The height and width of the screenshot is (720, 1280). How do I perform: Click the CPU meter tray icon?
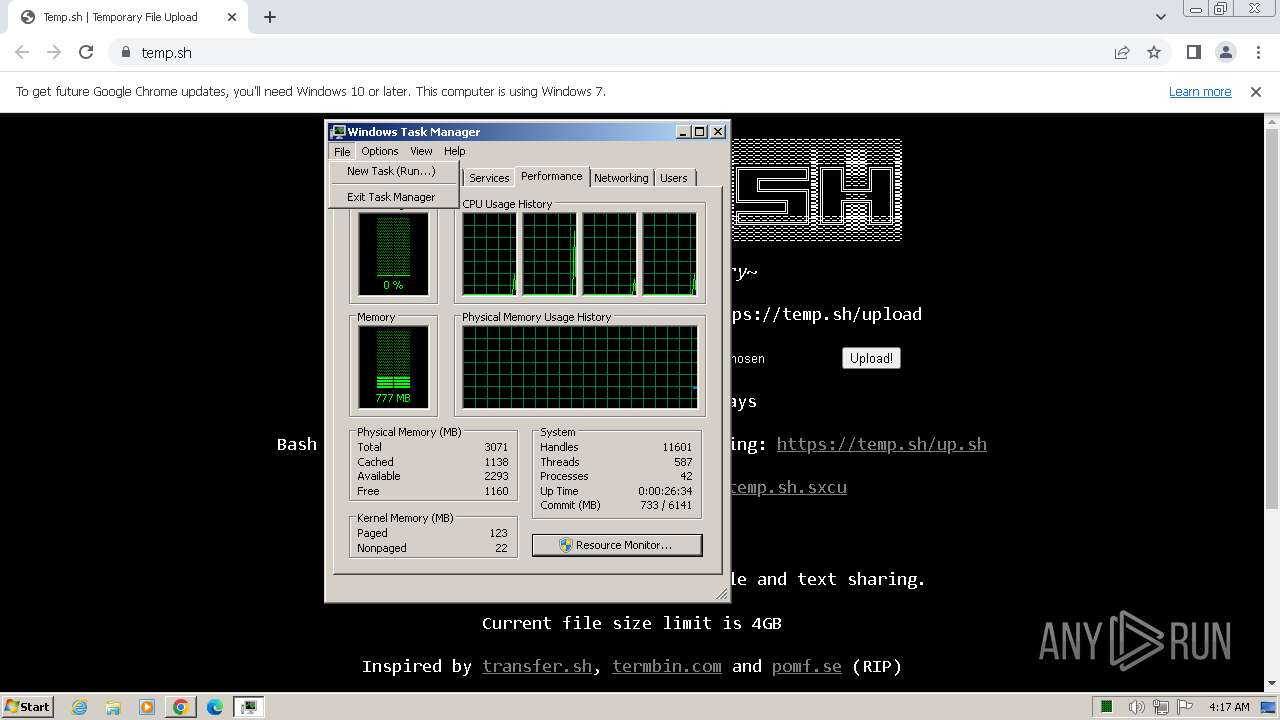(1107, 707)
